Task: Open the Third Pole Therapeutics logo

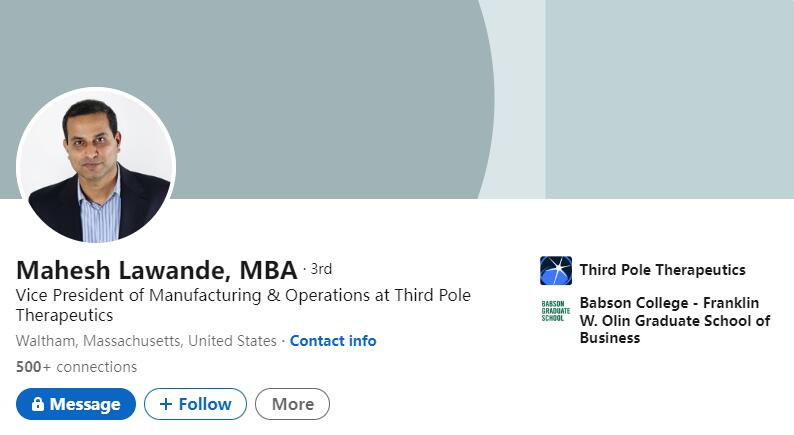Action: (556, 270)
